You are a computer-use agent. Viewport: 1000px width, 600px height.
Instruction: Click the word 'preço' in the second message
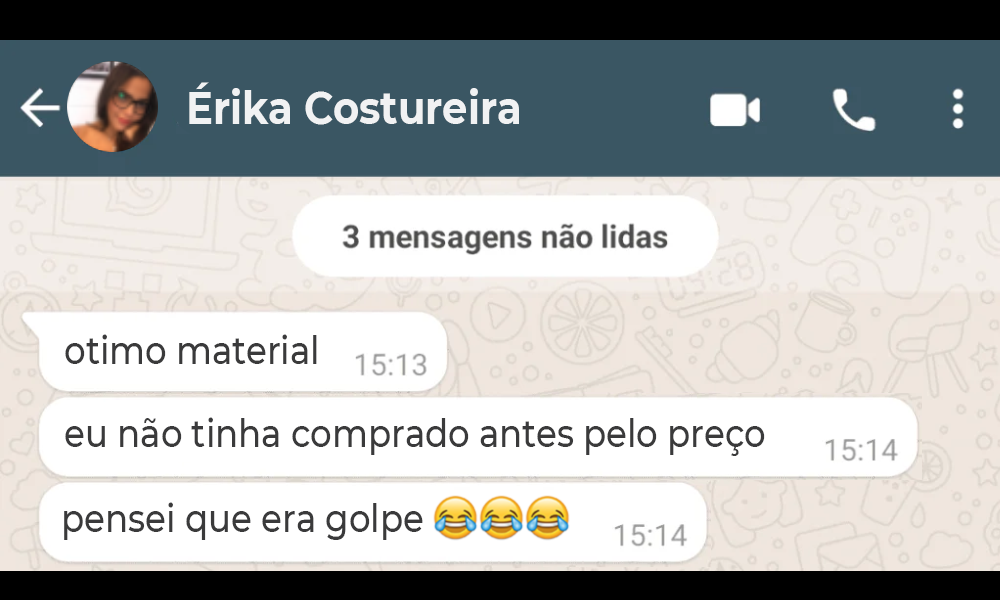pos(716,436)
